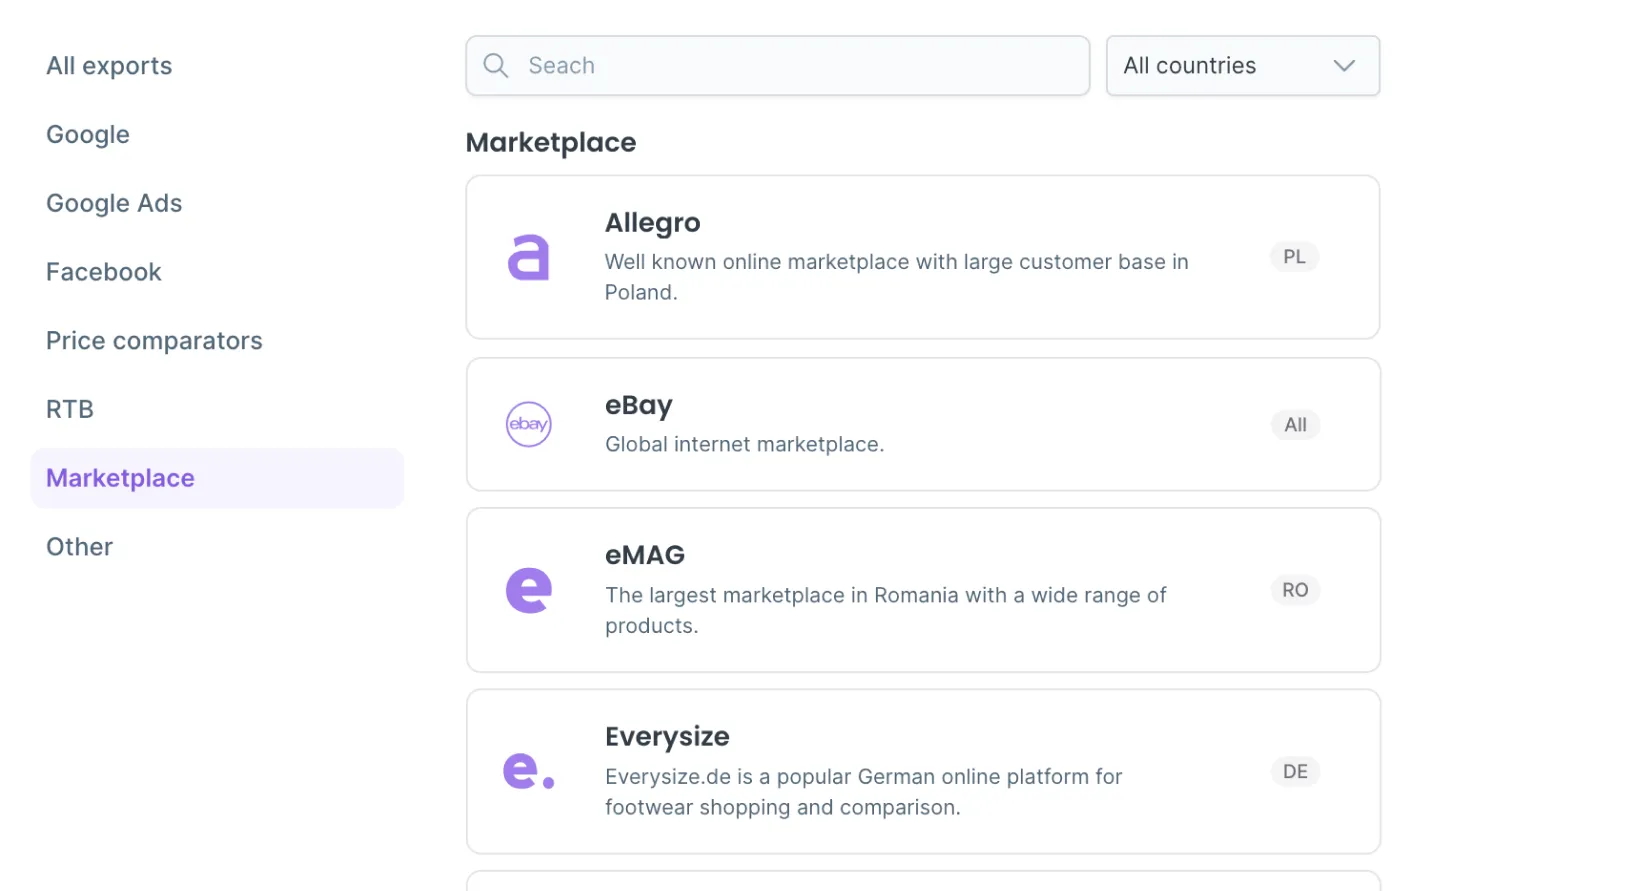This screenshot has width=1632, height=891.
Task: Choose the eMAG title
Action: [x=645, y=555]
